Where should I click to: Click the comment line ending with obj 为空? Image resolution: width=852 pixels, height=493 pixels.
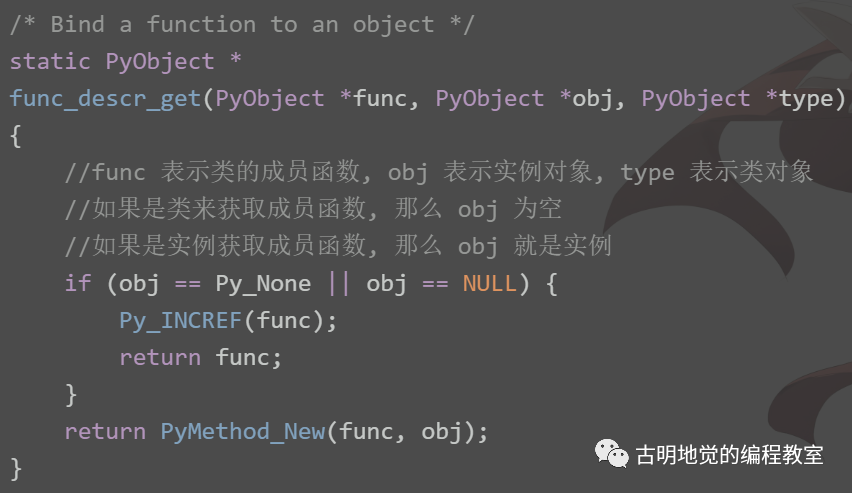[313, 209]
